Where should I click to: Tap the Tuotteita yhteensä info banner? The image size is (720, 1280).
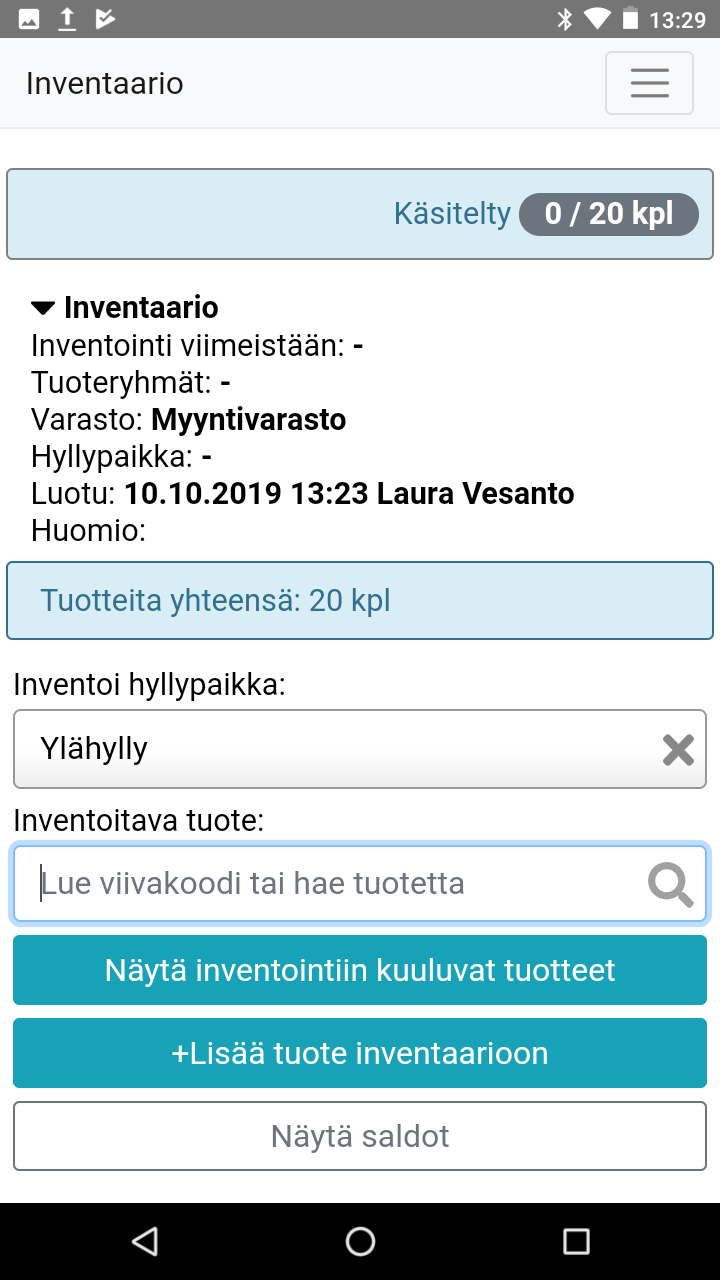click(360, 601)
